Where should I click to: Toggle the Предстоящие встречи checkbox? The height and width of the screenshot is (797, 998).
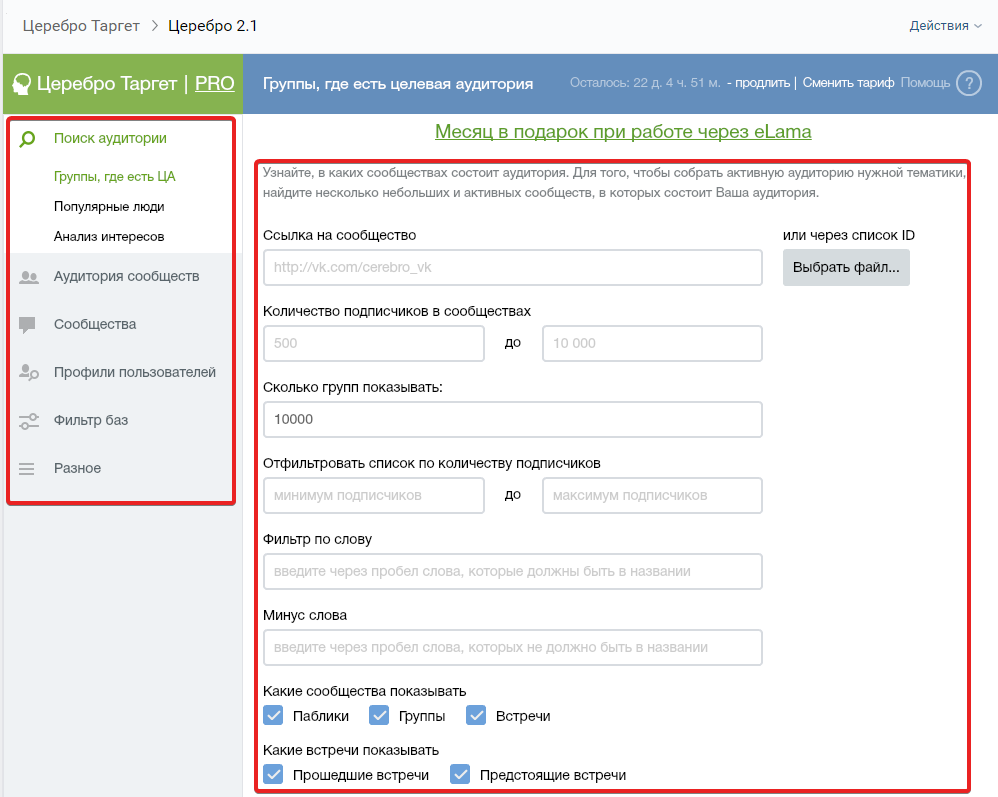coord(460,775)
